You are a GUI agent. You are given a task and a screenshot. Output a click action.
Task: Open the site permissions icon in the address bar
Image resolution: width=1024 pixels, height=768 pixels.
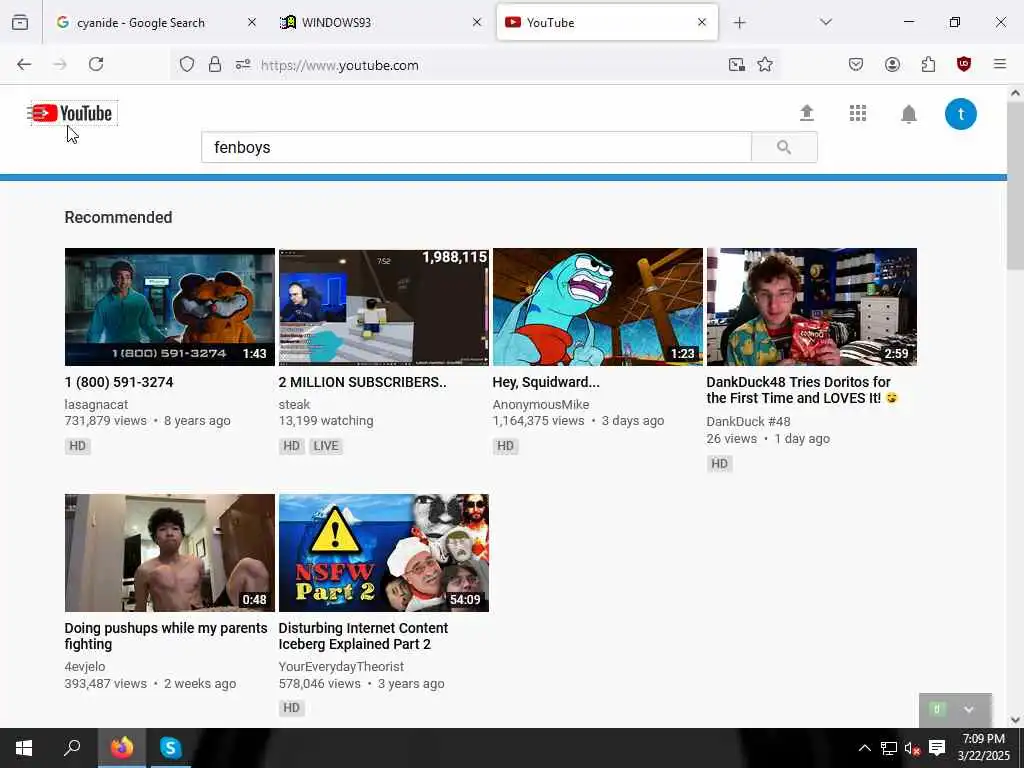(243, 65)
